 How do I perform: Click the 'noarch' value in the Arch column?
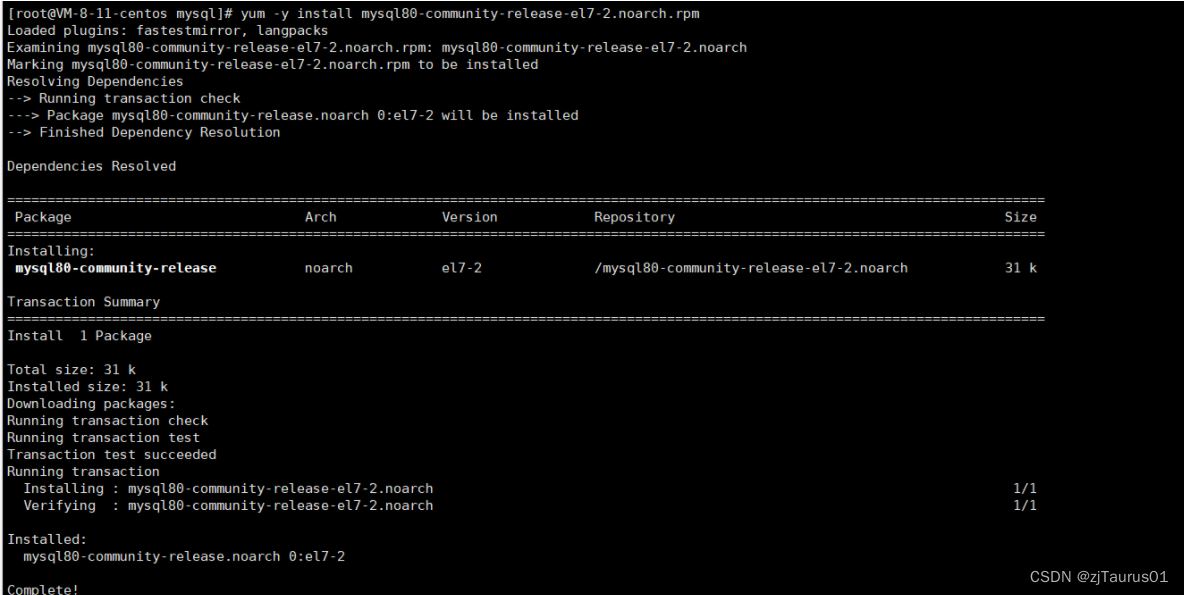tap(328, 268)
